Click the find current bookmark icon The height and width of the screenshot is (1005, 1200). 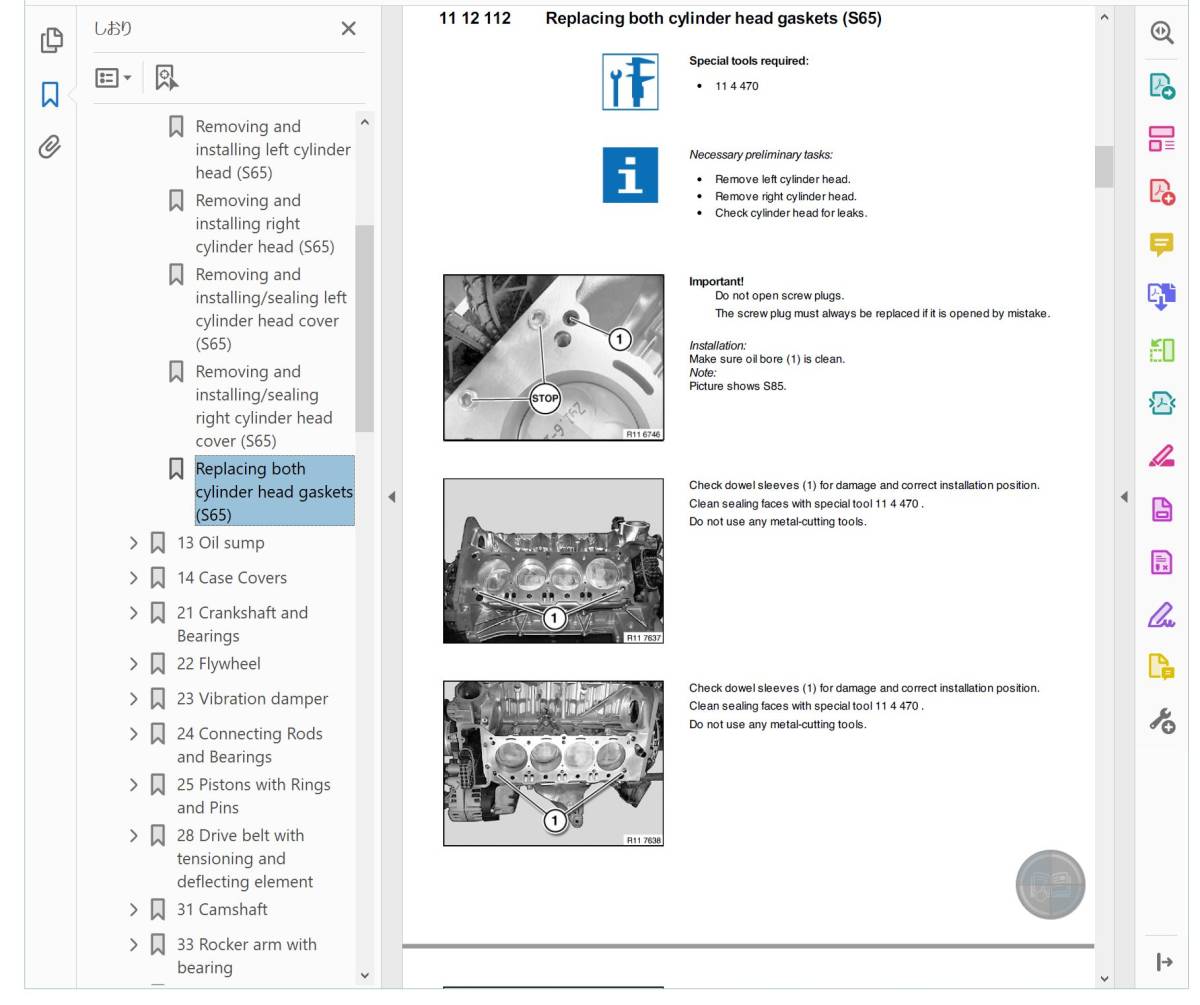pos(166,77)
